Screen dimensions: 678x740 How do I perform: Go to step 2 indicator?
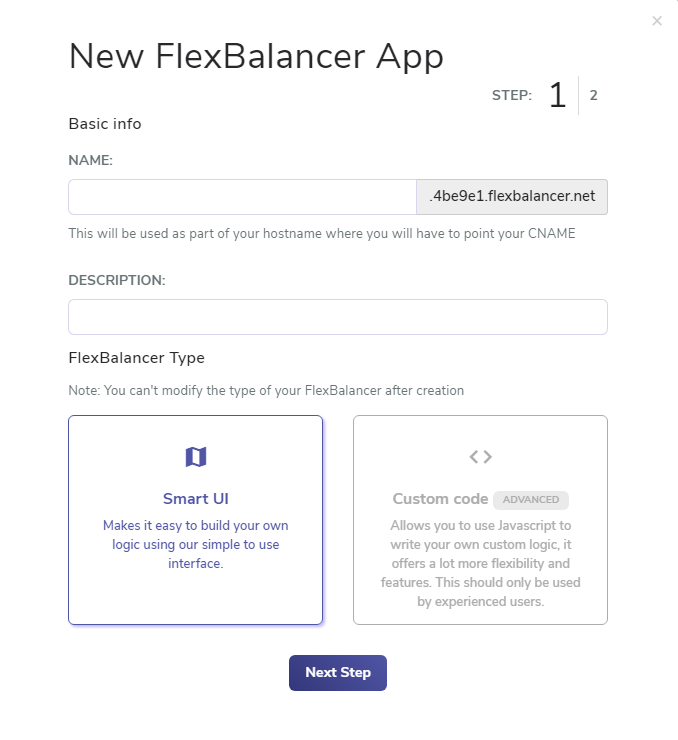[x=594, y=95]
